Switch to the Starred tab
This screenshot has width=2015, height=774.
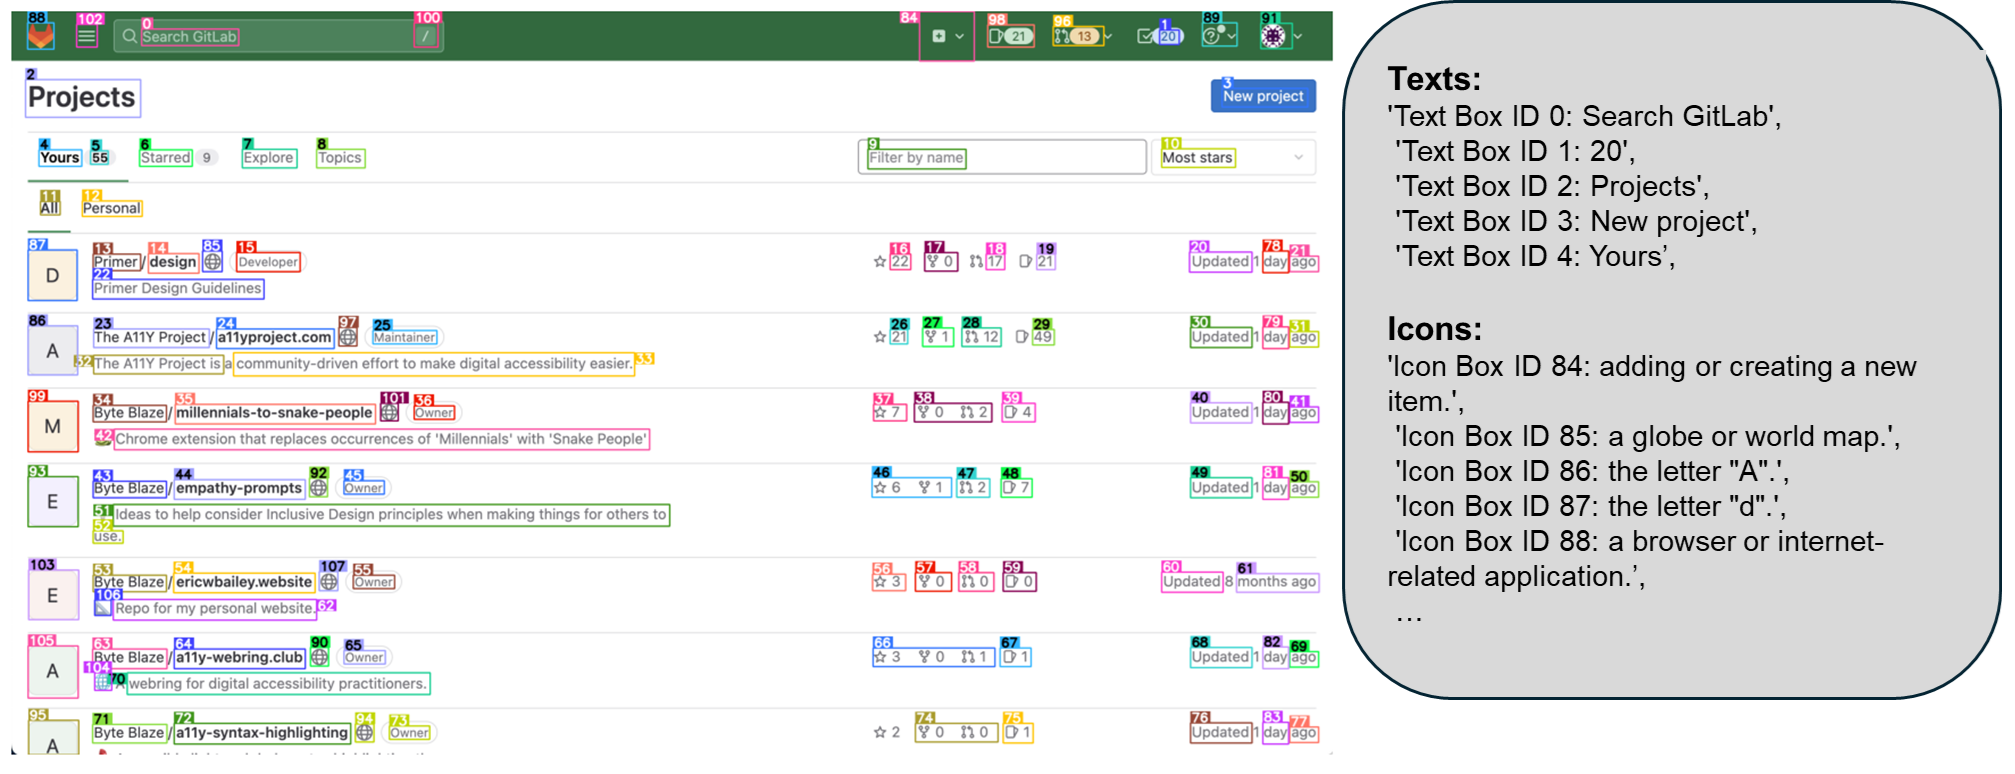tap(166, 158)
